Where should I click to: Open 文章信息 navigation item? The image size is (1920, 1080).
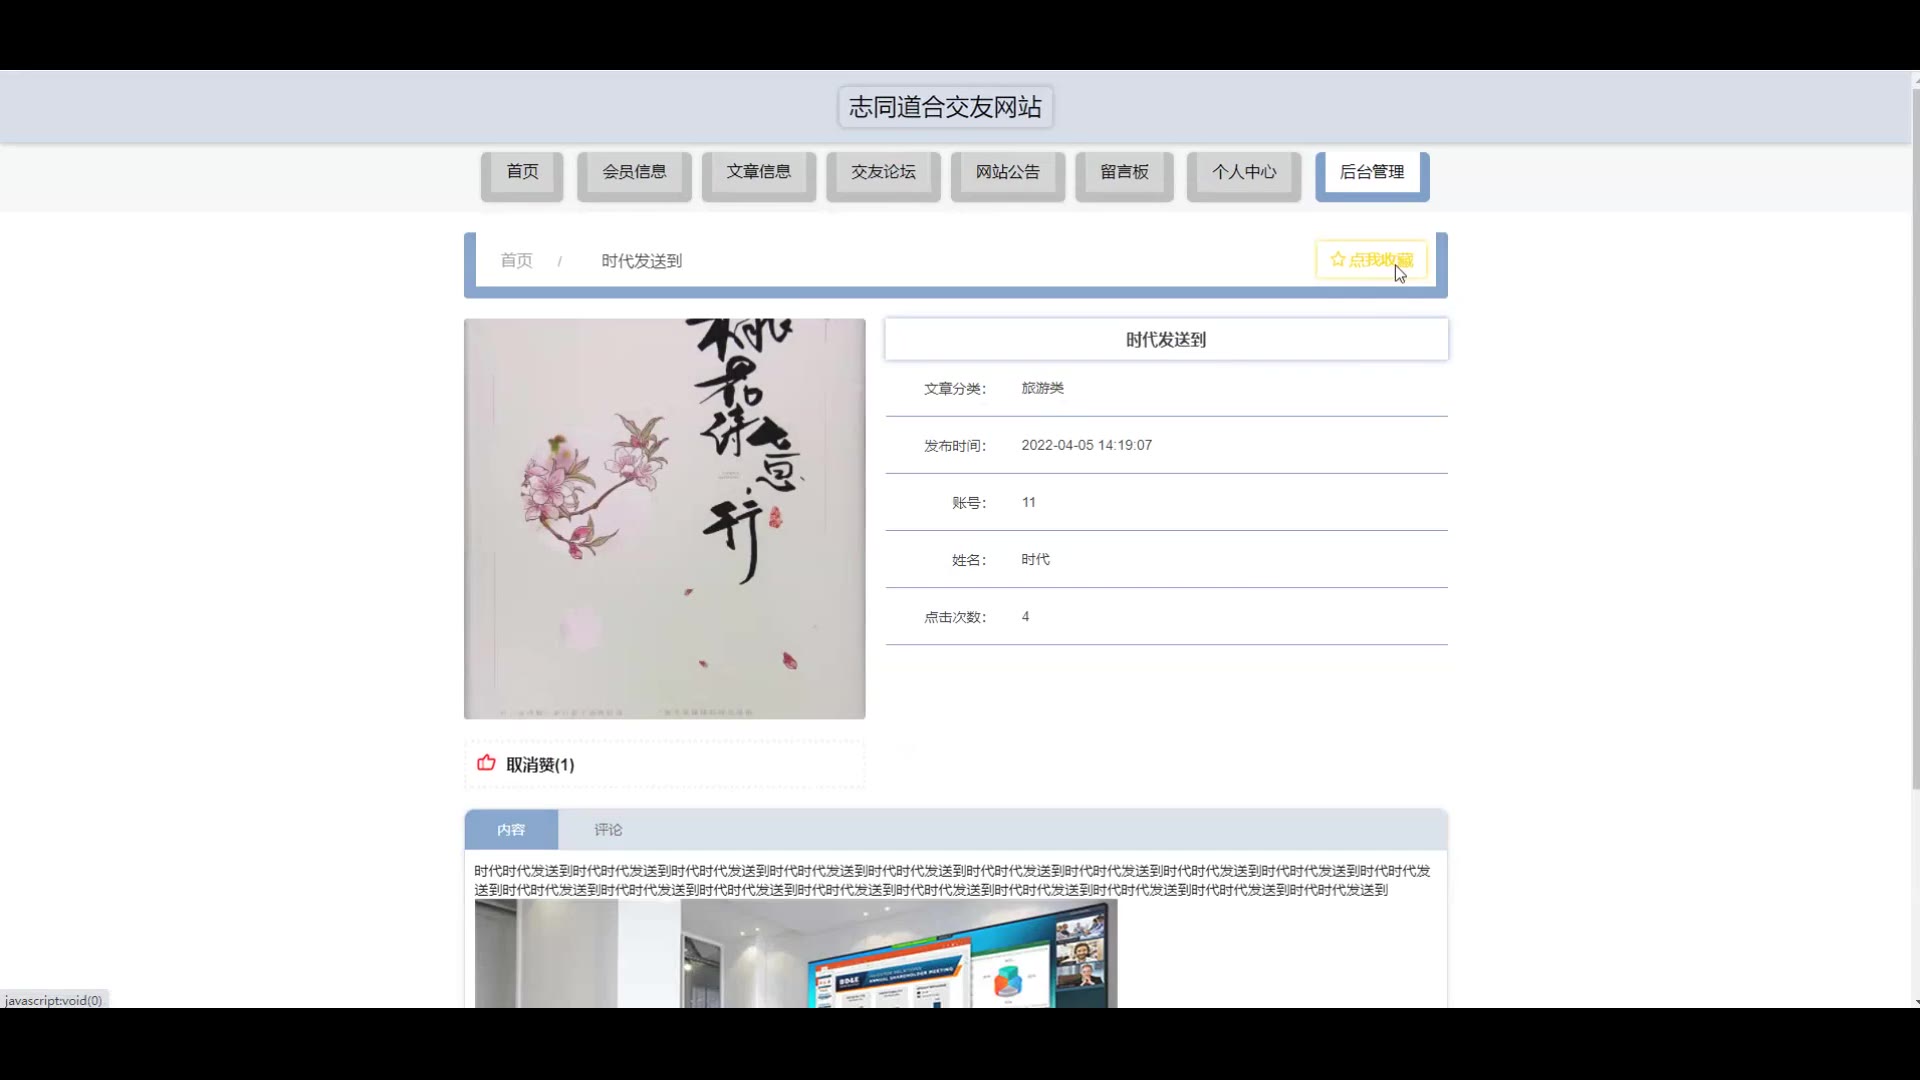coord(758,172)
